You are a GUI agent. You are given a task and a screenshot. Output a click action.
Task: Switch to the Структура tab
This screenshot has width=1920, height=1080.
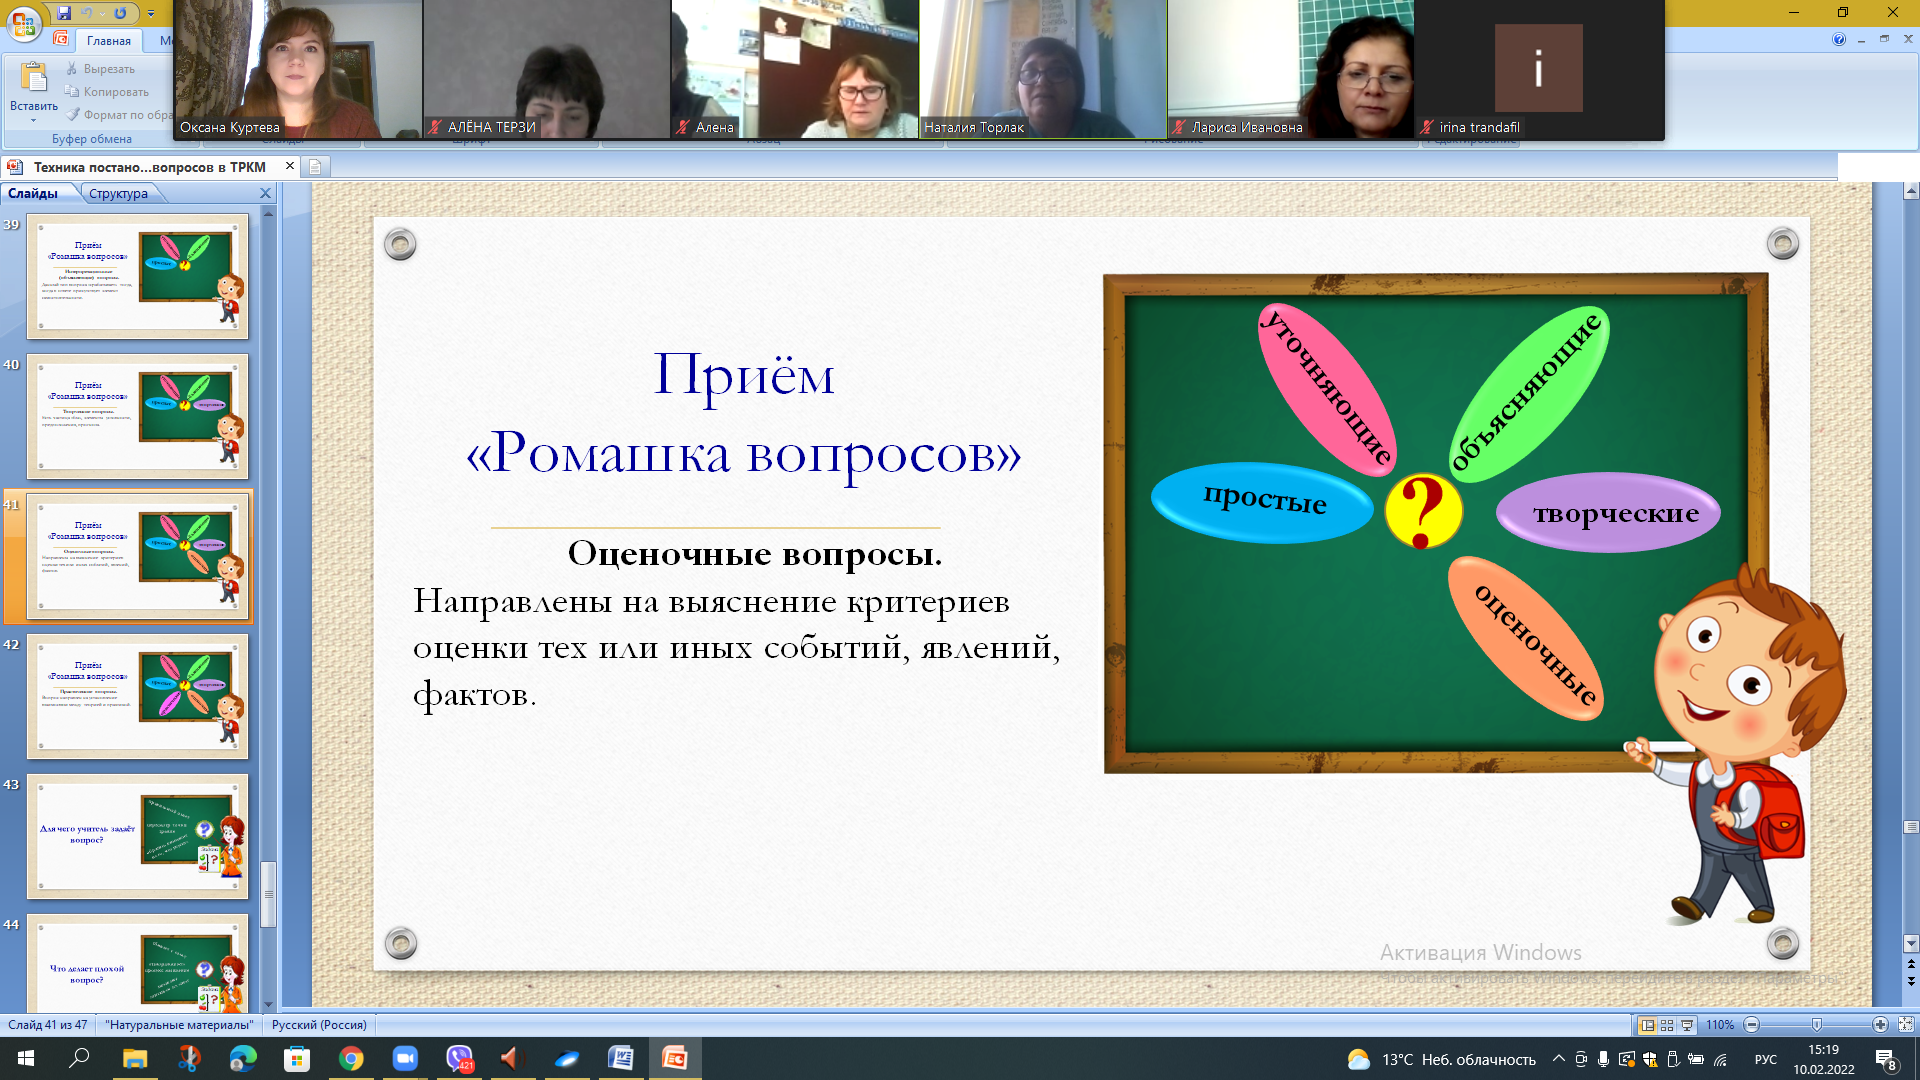[x=118, y=193]
